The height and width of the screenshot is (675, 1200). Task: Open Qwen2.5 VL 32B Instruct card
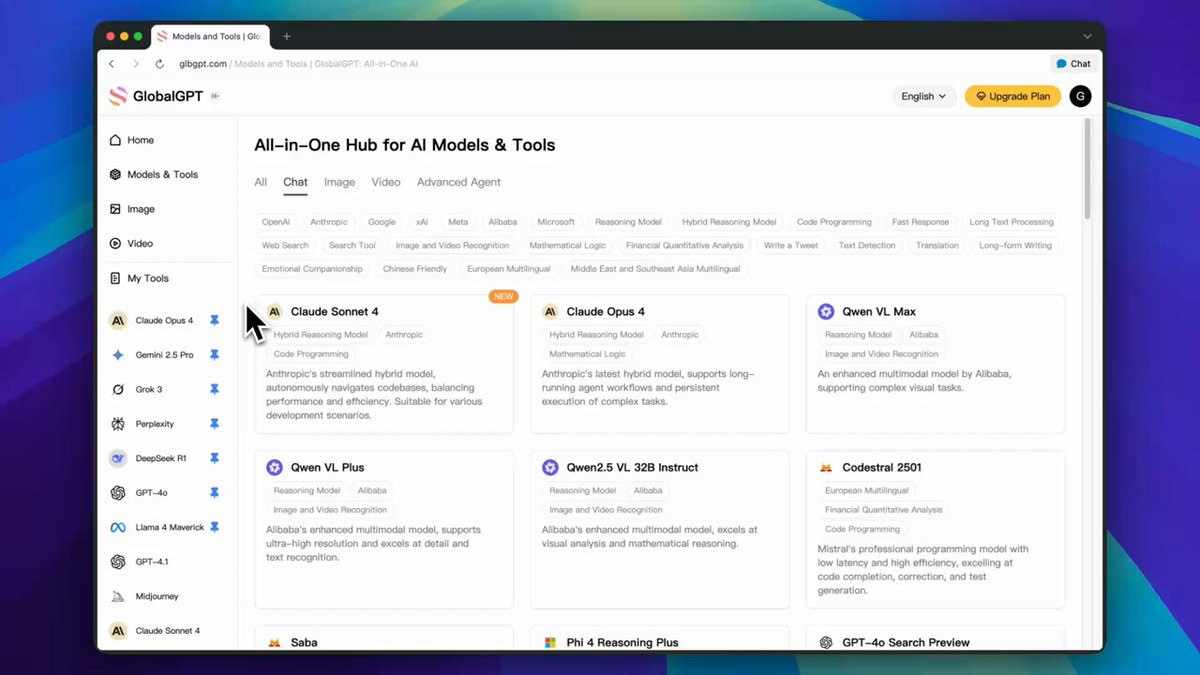[x=660, y=529]
